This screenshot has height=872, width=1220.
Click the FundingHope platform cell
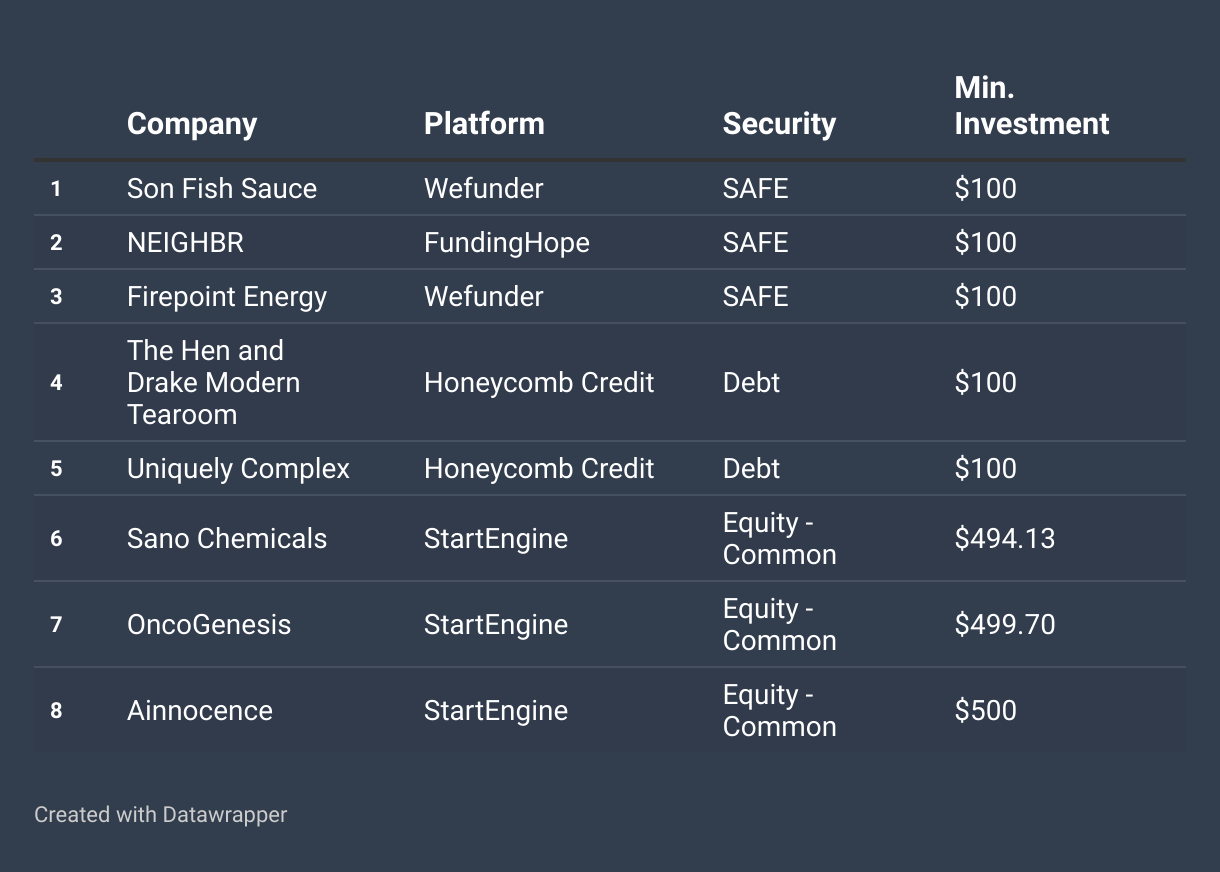coord(507,243)
